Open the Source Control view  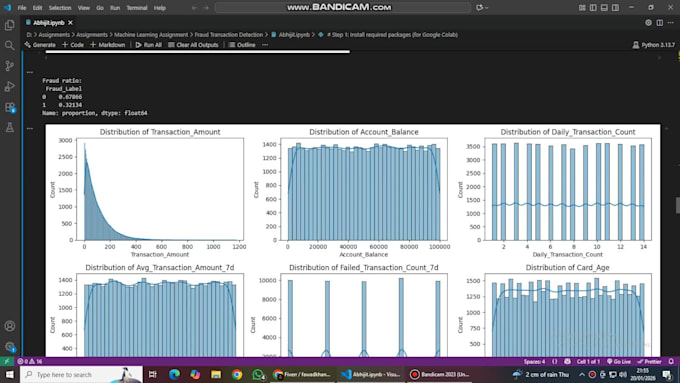[x=10, y=66]
